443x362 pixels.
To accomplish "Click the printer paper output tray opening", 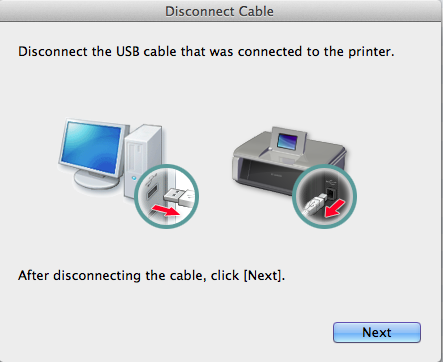I will (x=265, y=175).
